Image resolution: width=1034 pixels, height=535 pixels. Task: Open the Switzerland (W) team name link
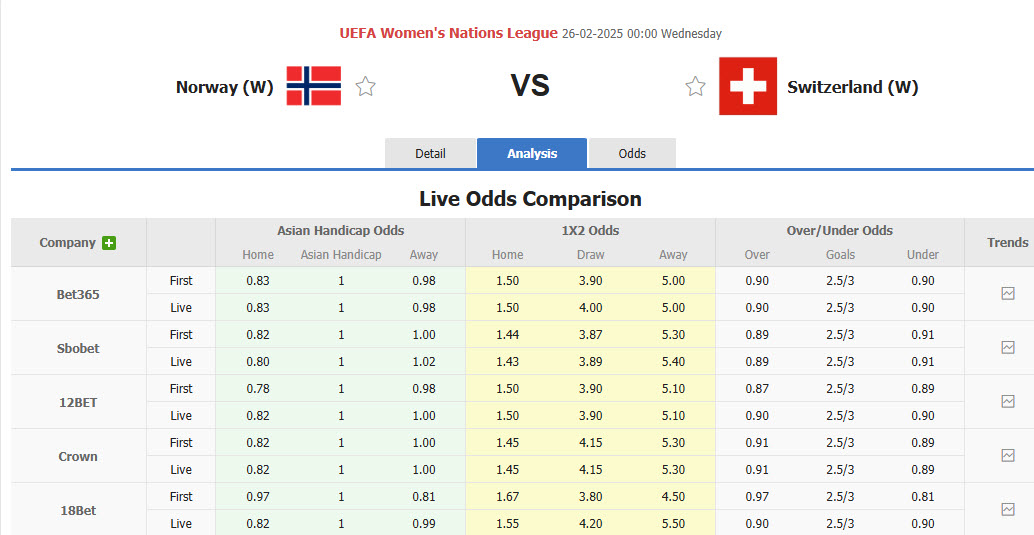point(852,87)
